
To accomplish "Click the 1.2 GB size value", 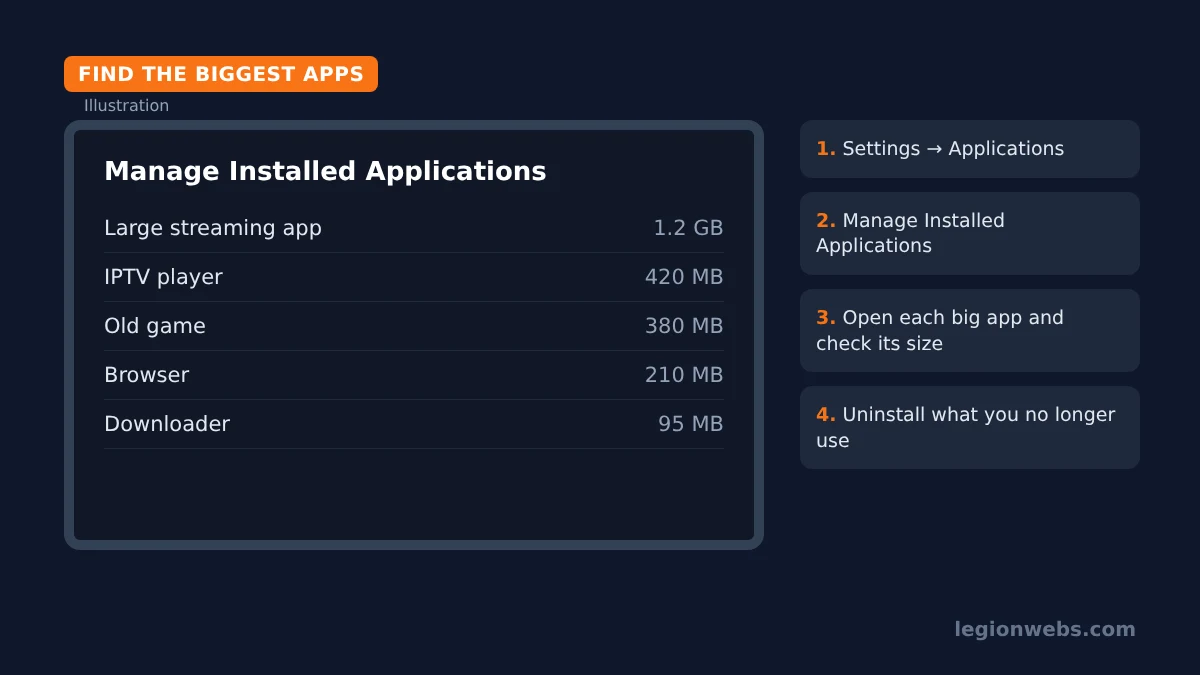I will 688,228.
